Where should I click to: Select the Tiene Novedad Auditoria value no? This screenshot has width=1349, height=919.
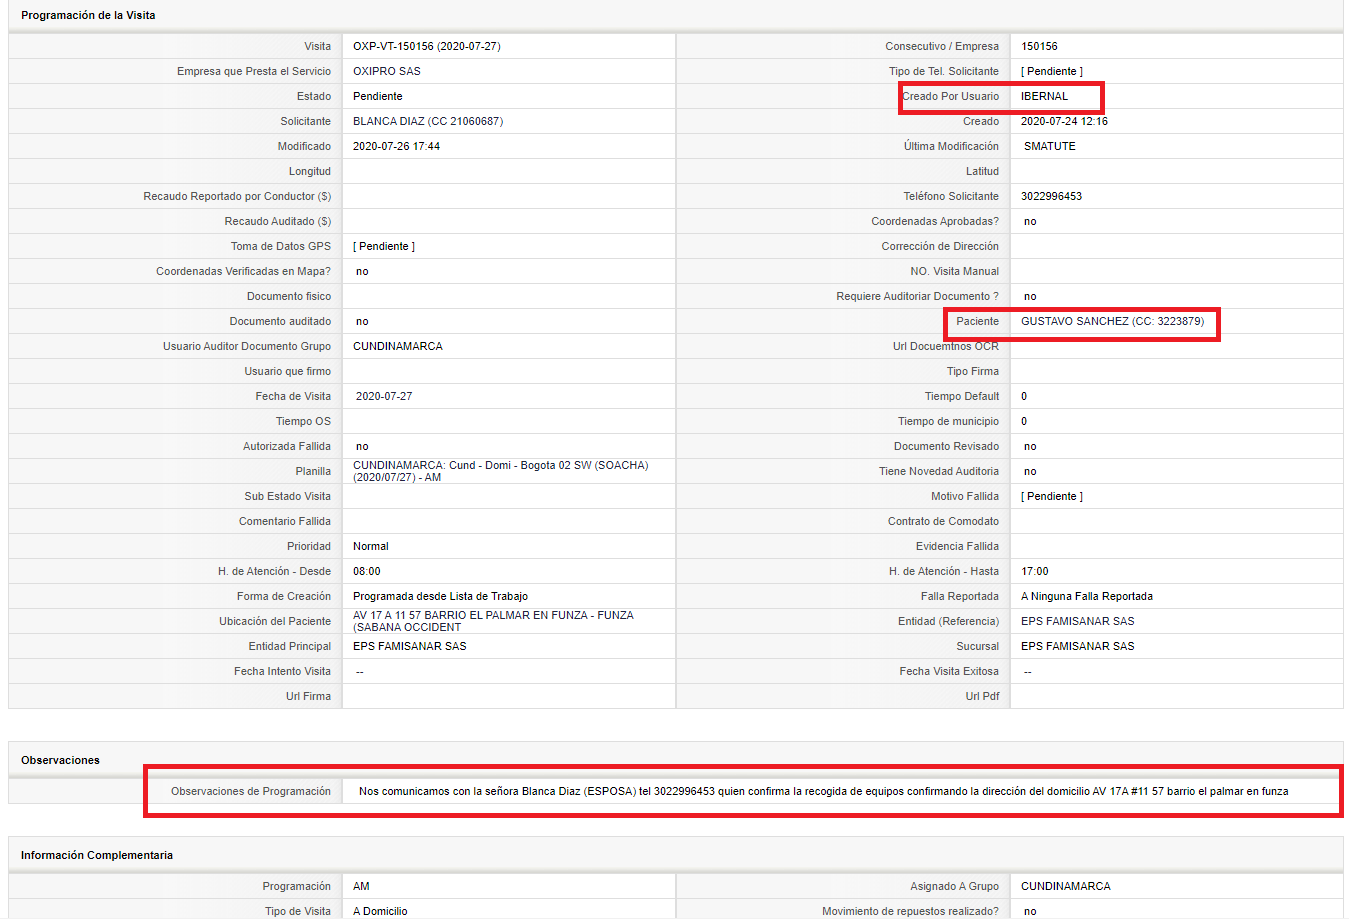pos(1030,471)
